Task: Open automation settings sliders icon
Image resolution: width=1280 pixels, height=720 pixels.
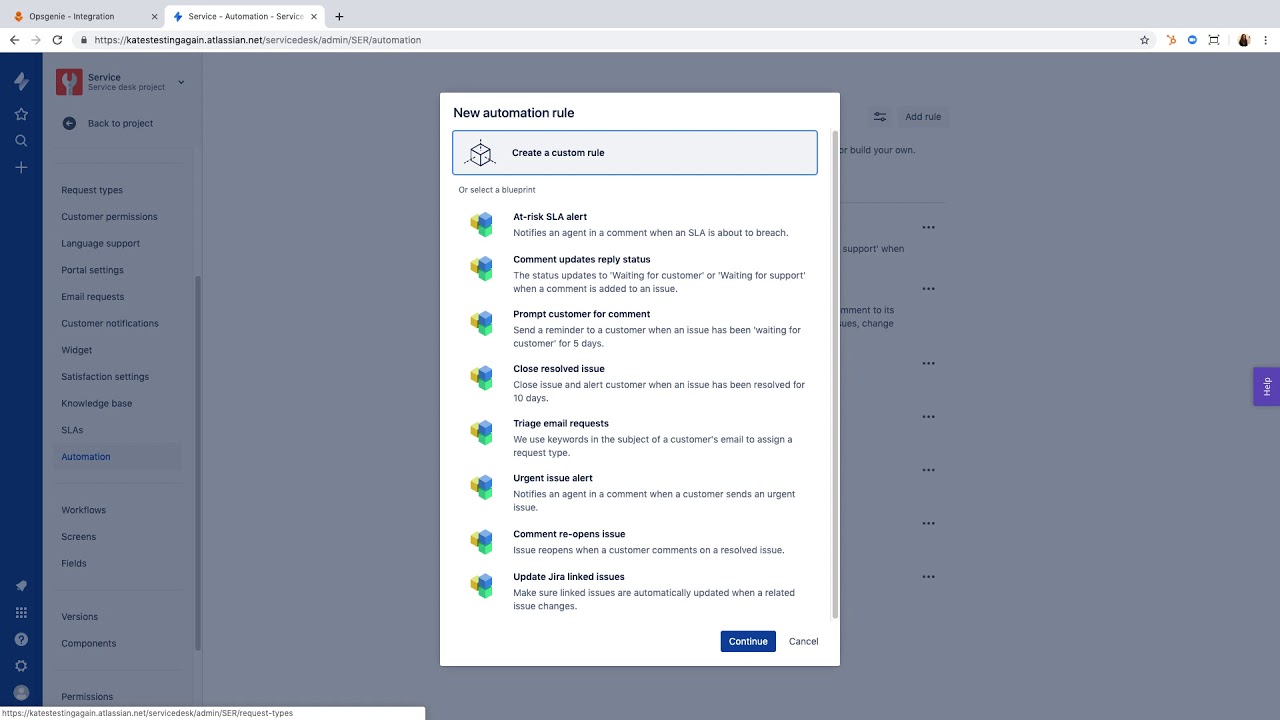Action: click(880, 117)
